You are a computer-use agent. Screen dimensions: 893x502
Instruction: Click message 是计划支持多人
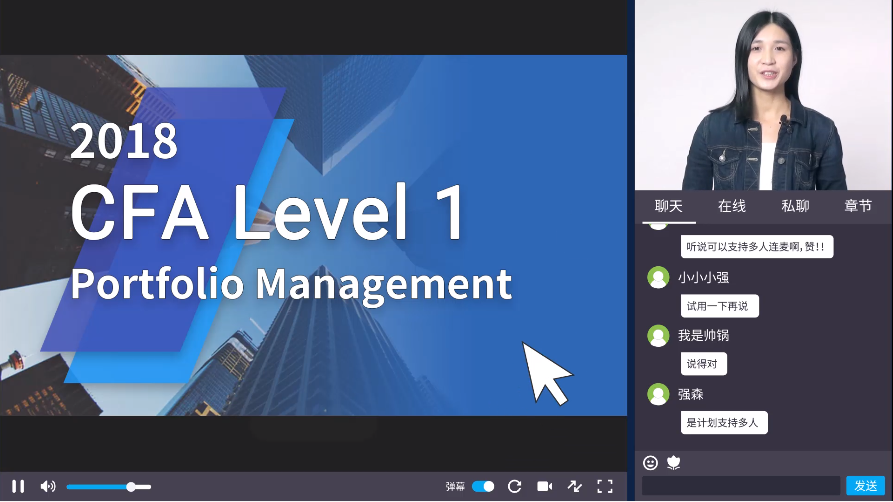(724, 423)
